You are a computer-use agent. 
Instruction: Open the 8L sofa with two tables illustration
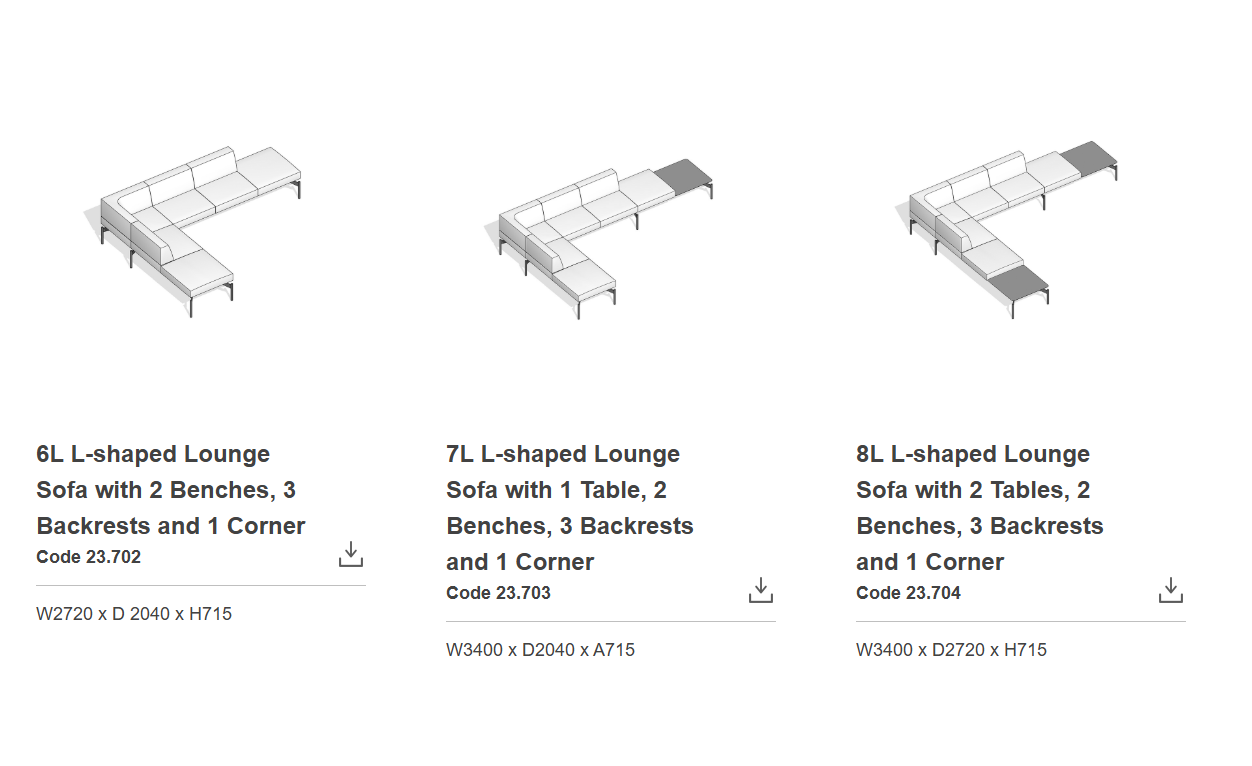[1010, 228]
